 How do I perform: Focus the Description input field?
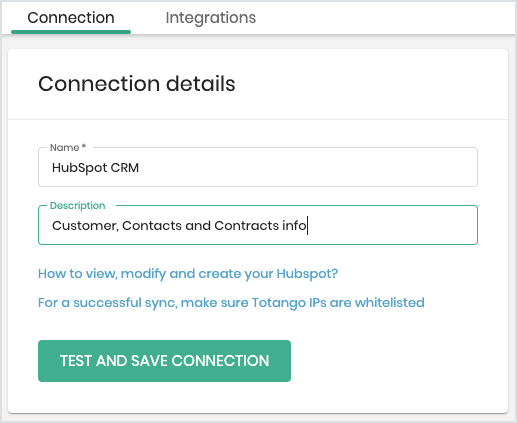click(258, 225)
